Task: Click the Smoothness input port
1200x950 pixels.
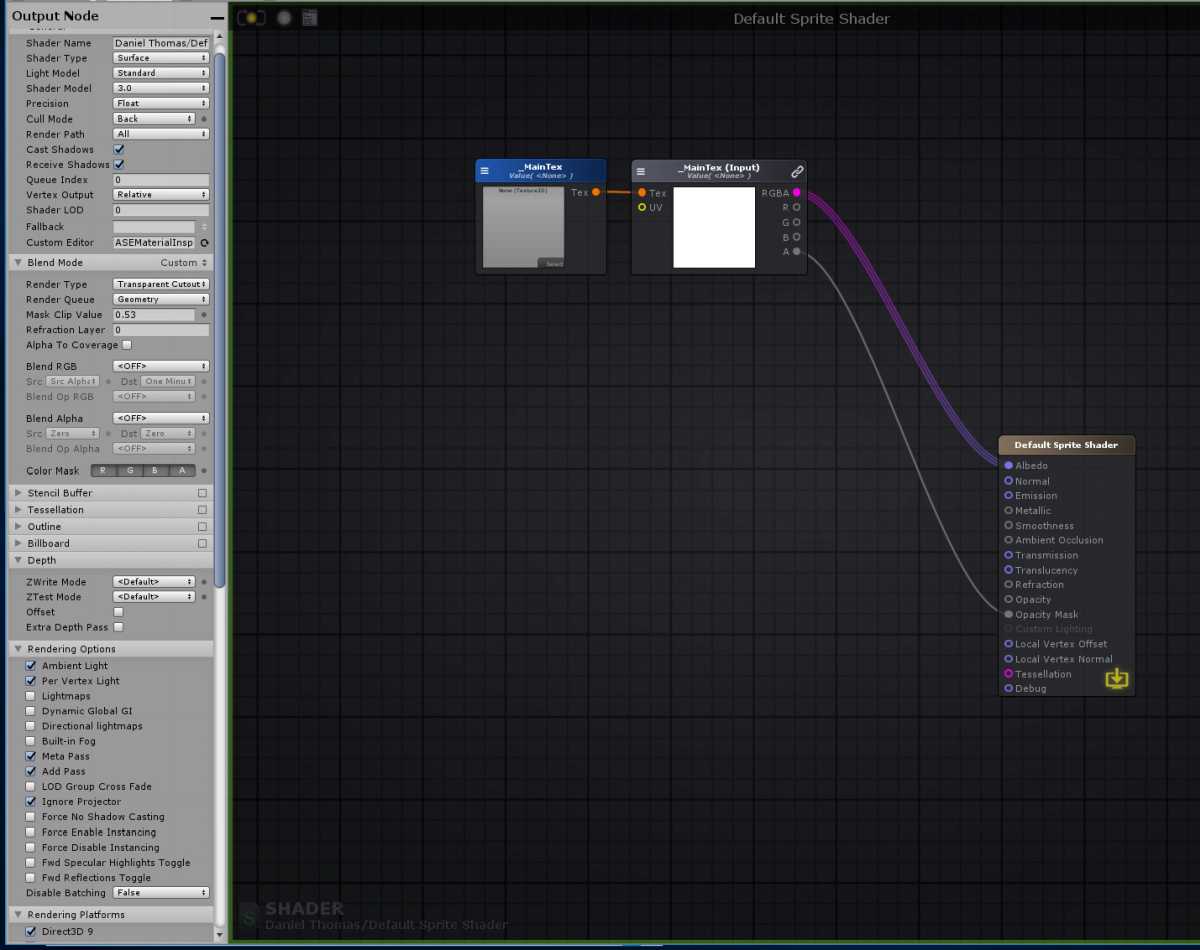Action: coord(1009,525)
